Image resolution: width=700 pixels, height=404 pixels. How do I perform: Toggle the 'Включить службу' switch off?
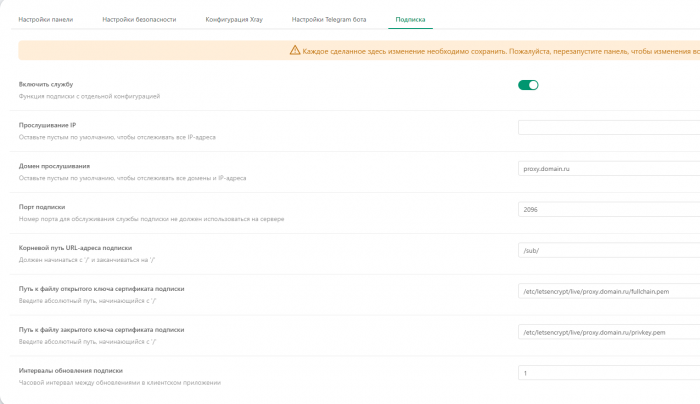click(x=528, y=85)
